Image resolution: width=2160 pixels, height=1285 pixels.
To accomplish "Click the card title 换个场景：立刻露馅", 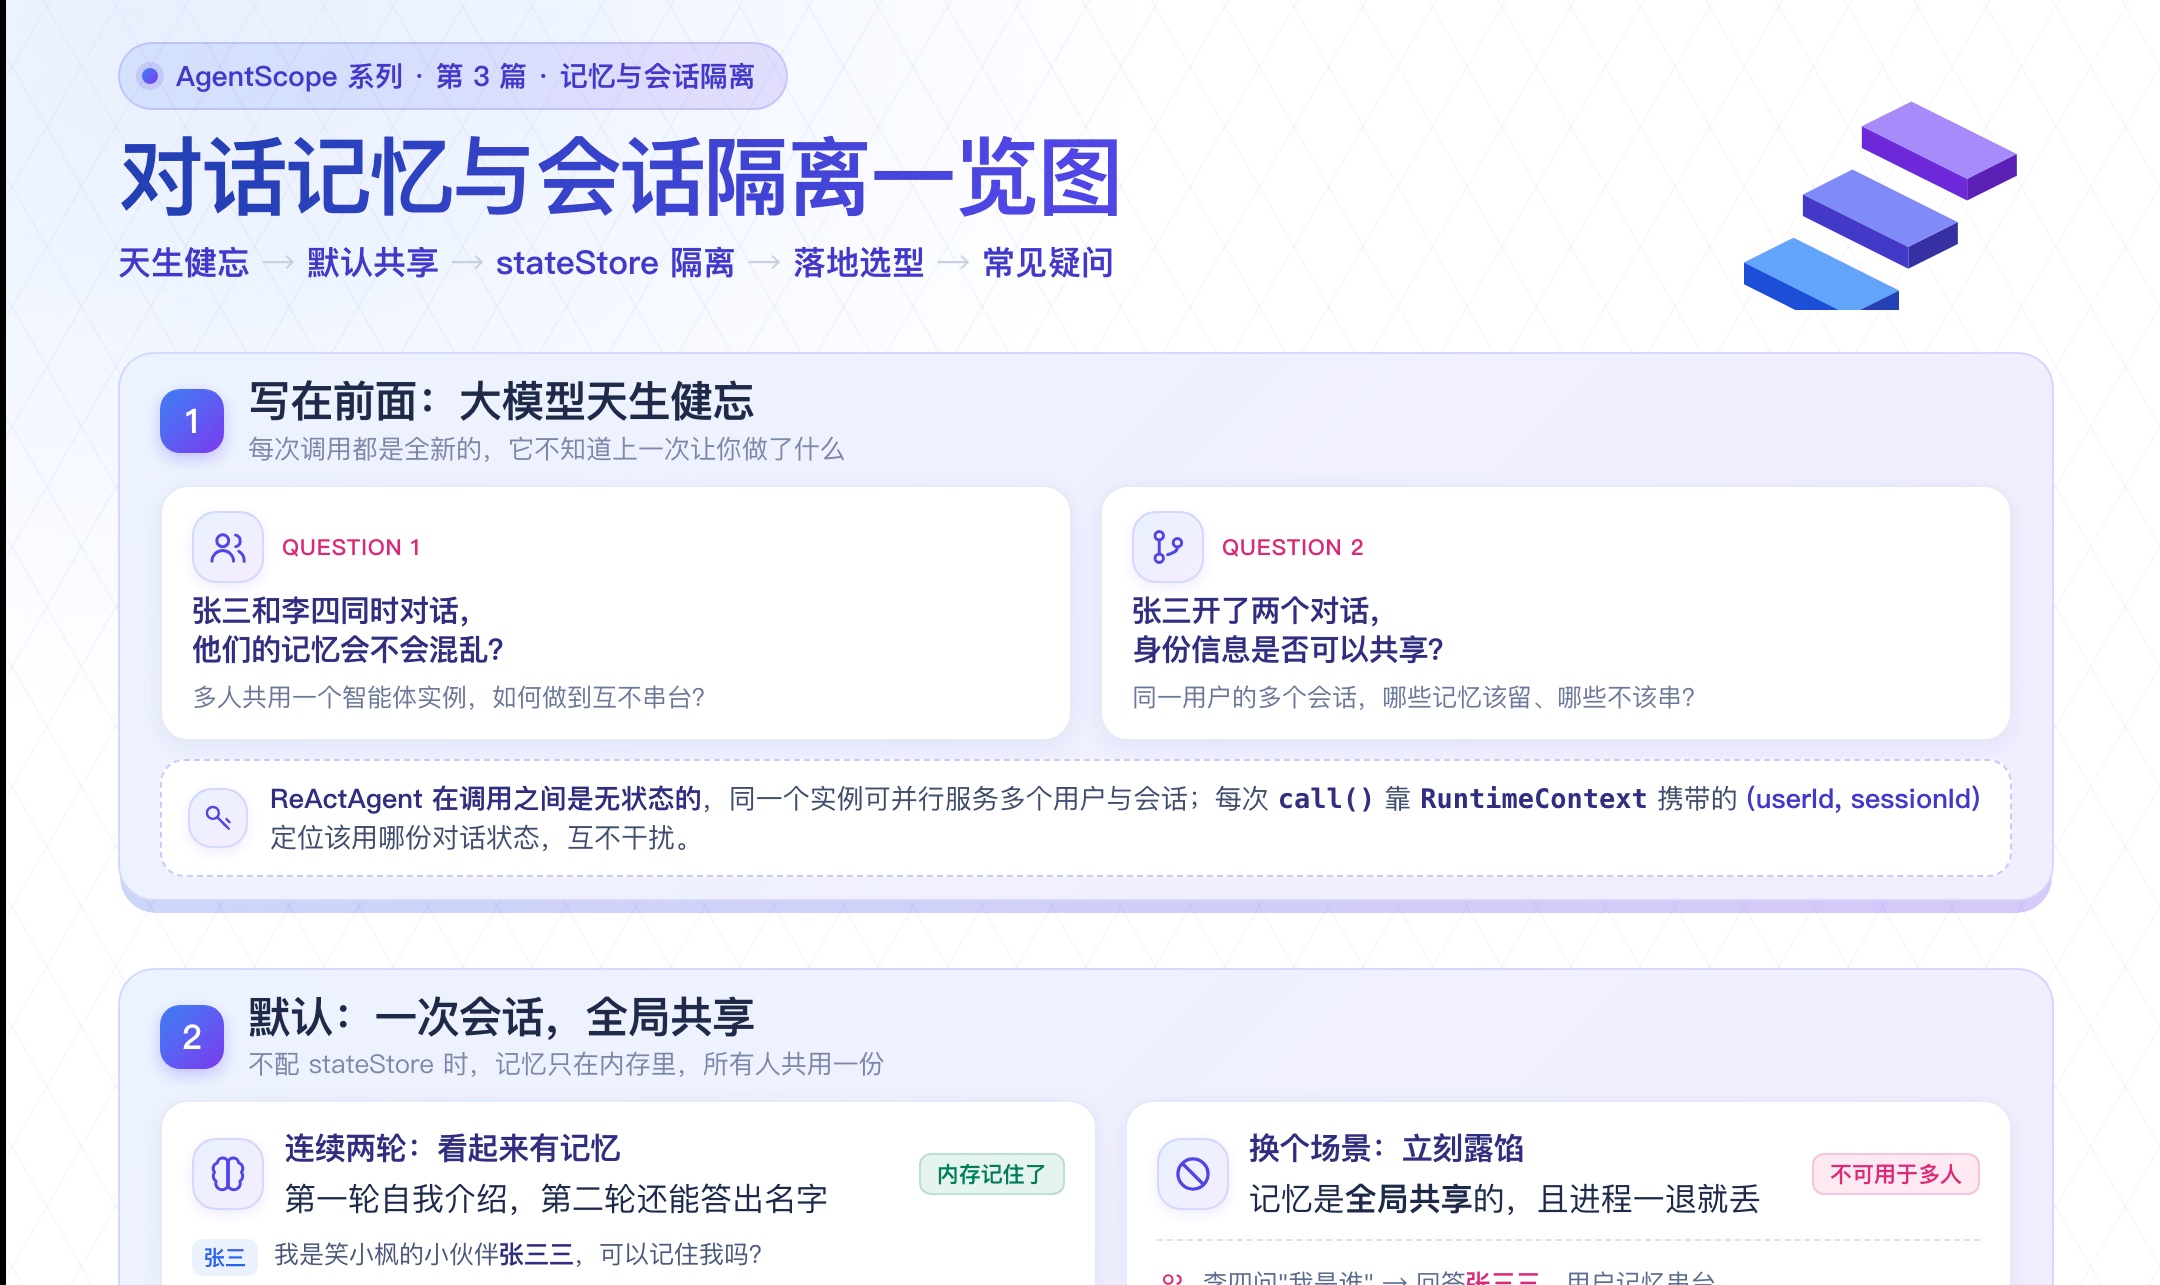I will pyautogui.click(x=1386, y=1148).
